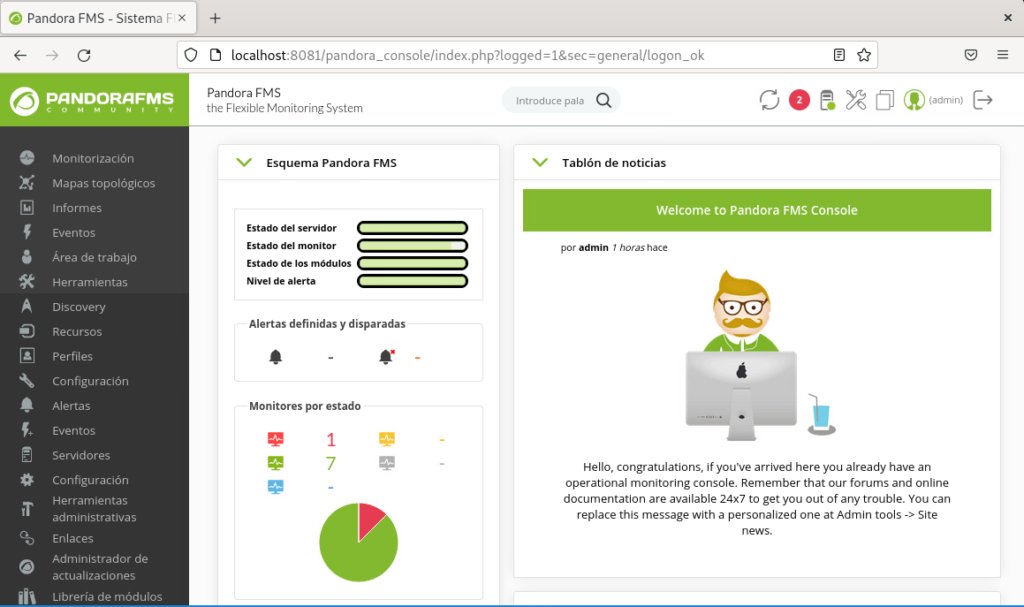The width and height of the screenshot is (1024, 607).
Task: Open the Monitorización sidebar section
Action: point(92,158)
